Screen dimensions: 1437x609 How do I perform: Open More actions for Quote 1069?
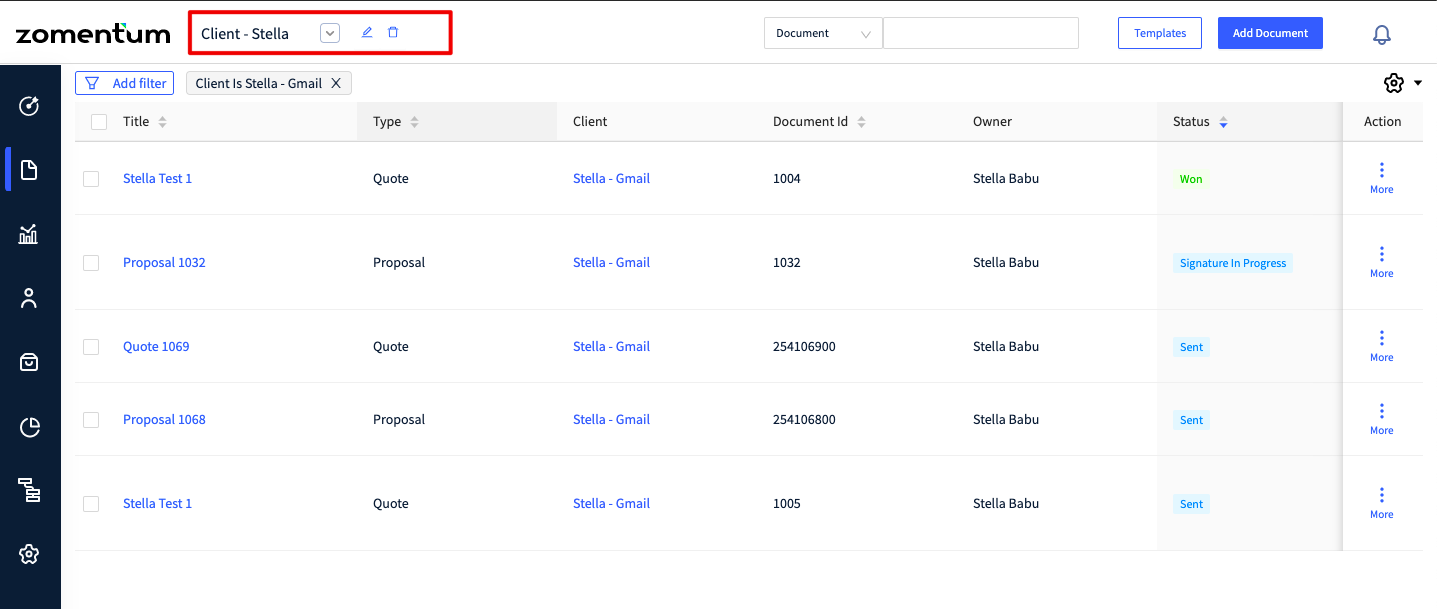click(1382, 346)
